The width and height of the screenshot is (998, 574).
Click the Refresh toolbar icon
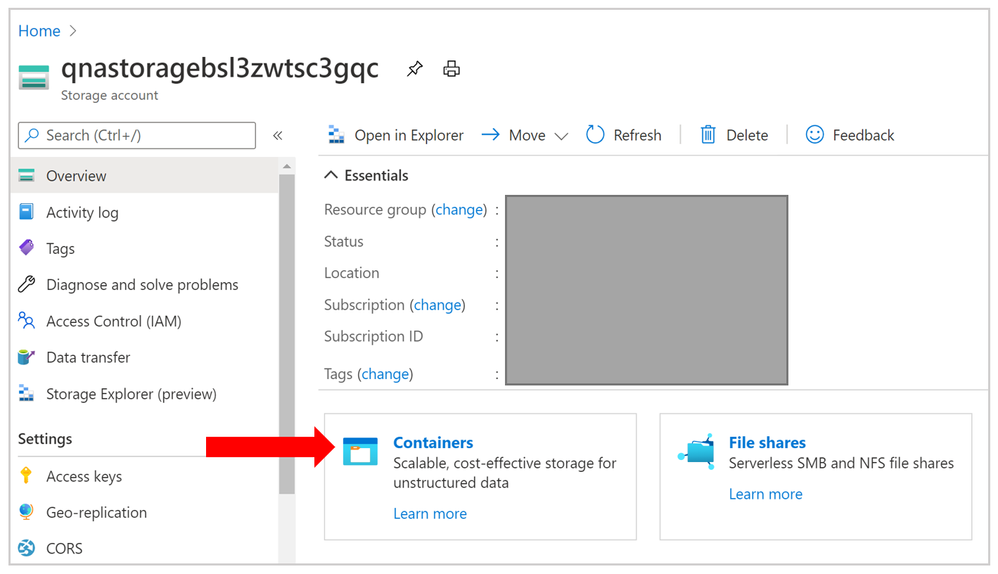[x=595, y=135]
